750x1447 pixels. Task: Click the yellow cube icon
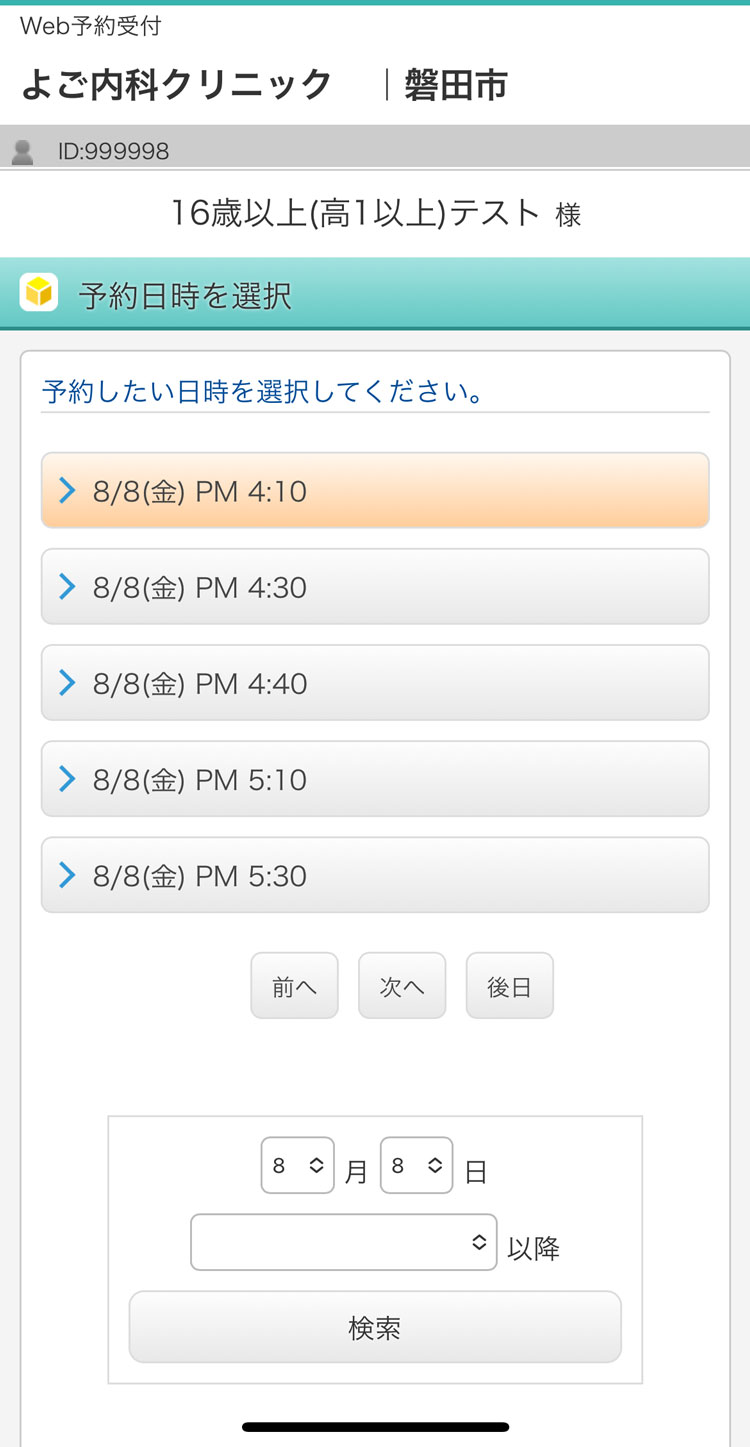(39, 293)
